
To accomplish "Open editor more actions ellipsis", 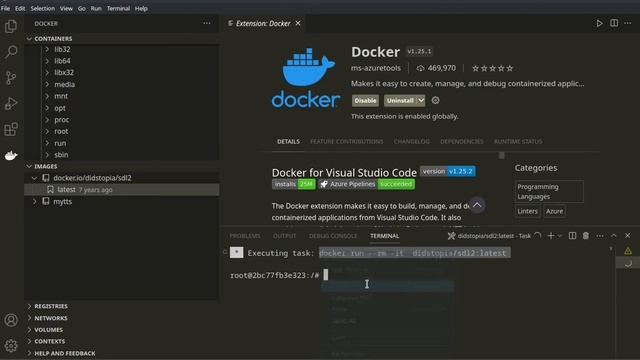I will coord(628,23).
